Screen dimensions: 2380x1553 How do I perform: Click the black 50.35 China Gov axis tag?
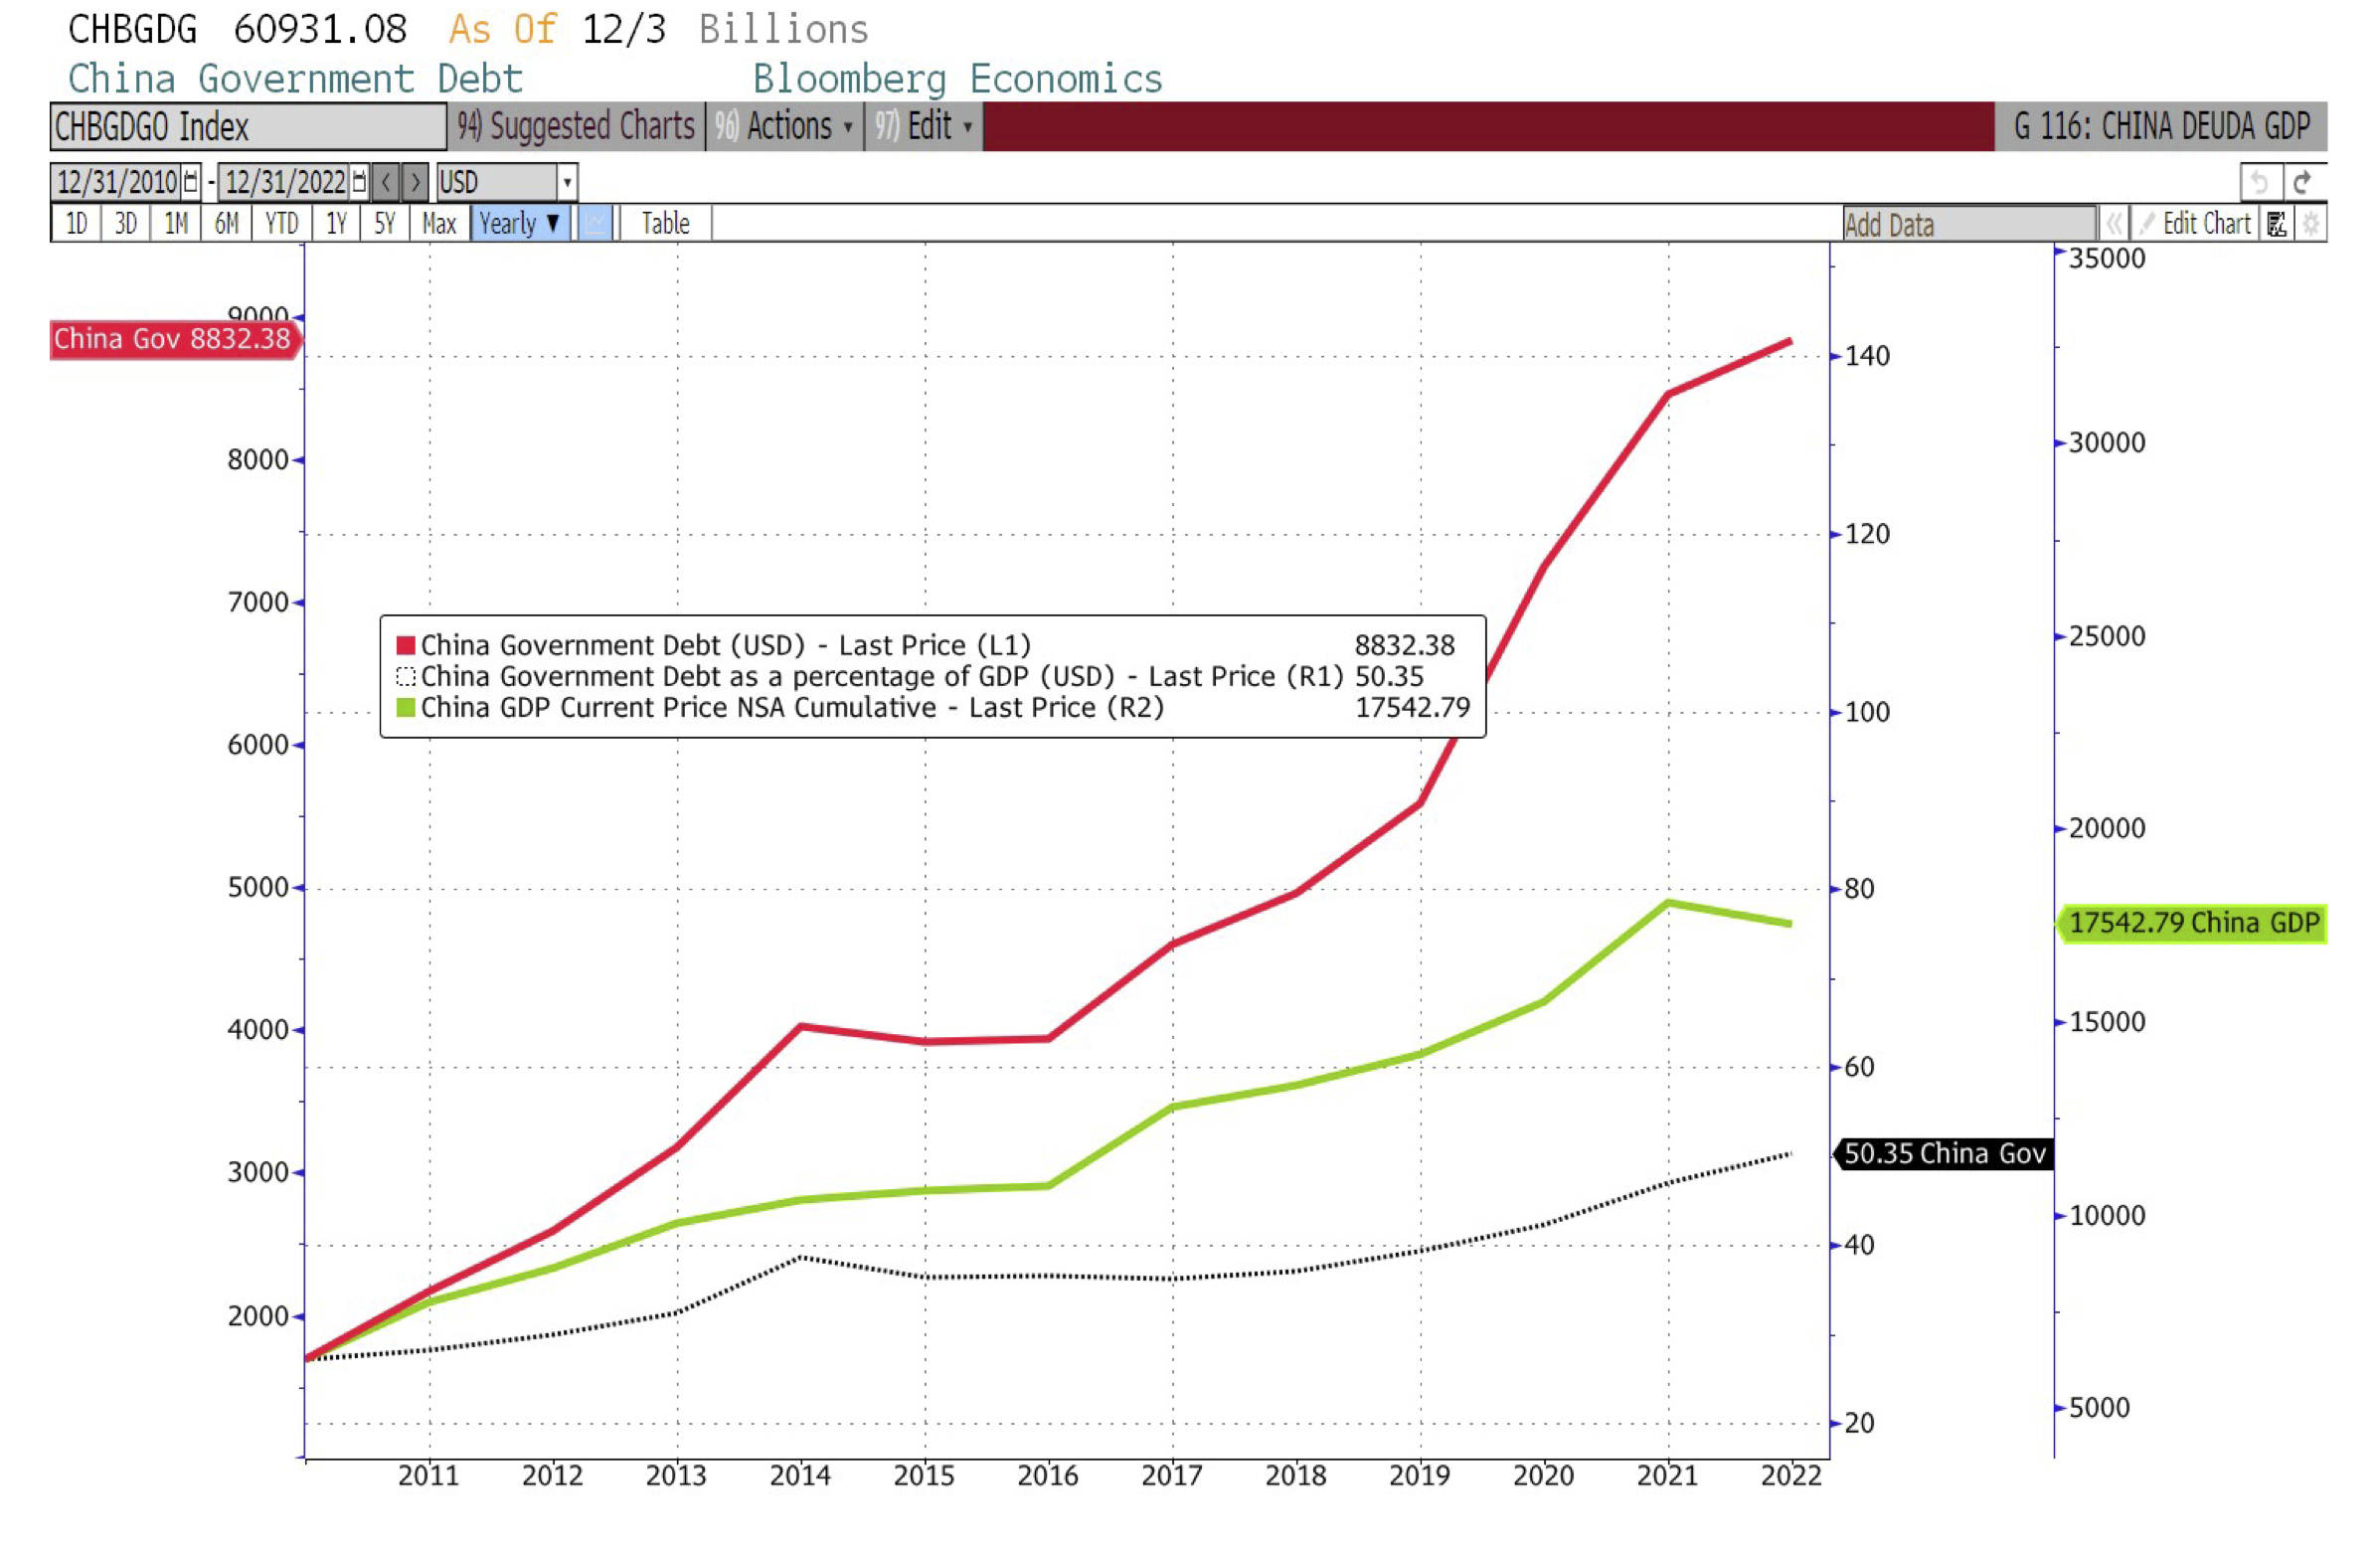[x=1943, y=1154]
